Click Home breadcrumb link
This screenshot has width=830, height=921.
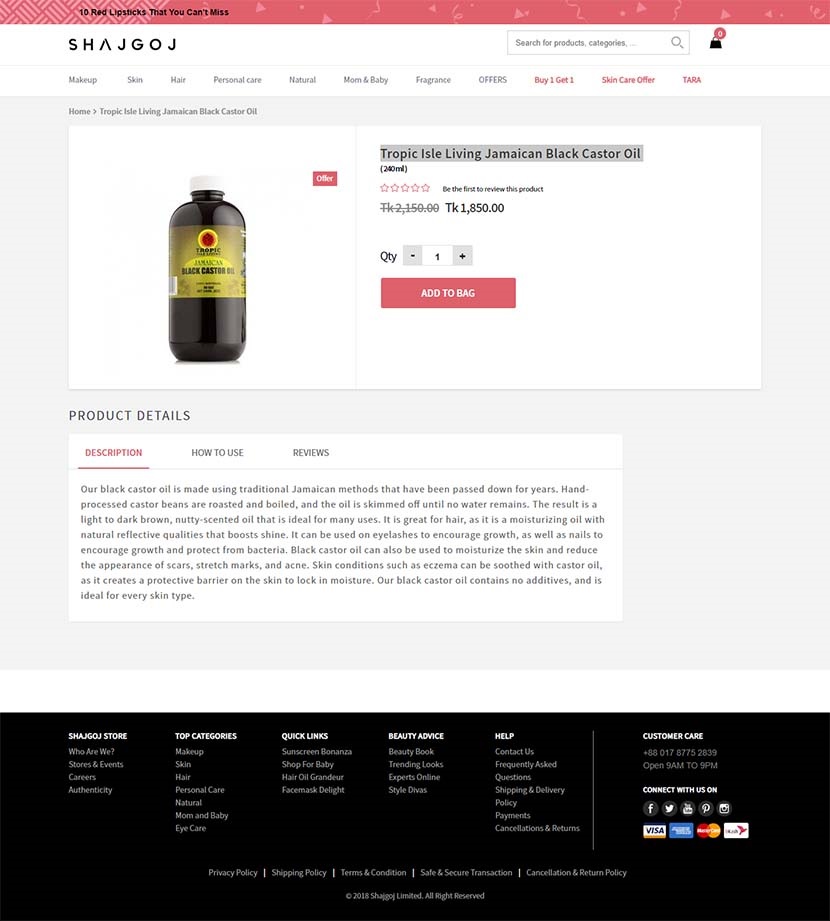pyautogui.click(x=79, y=112)
